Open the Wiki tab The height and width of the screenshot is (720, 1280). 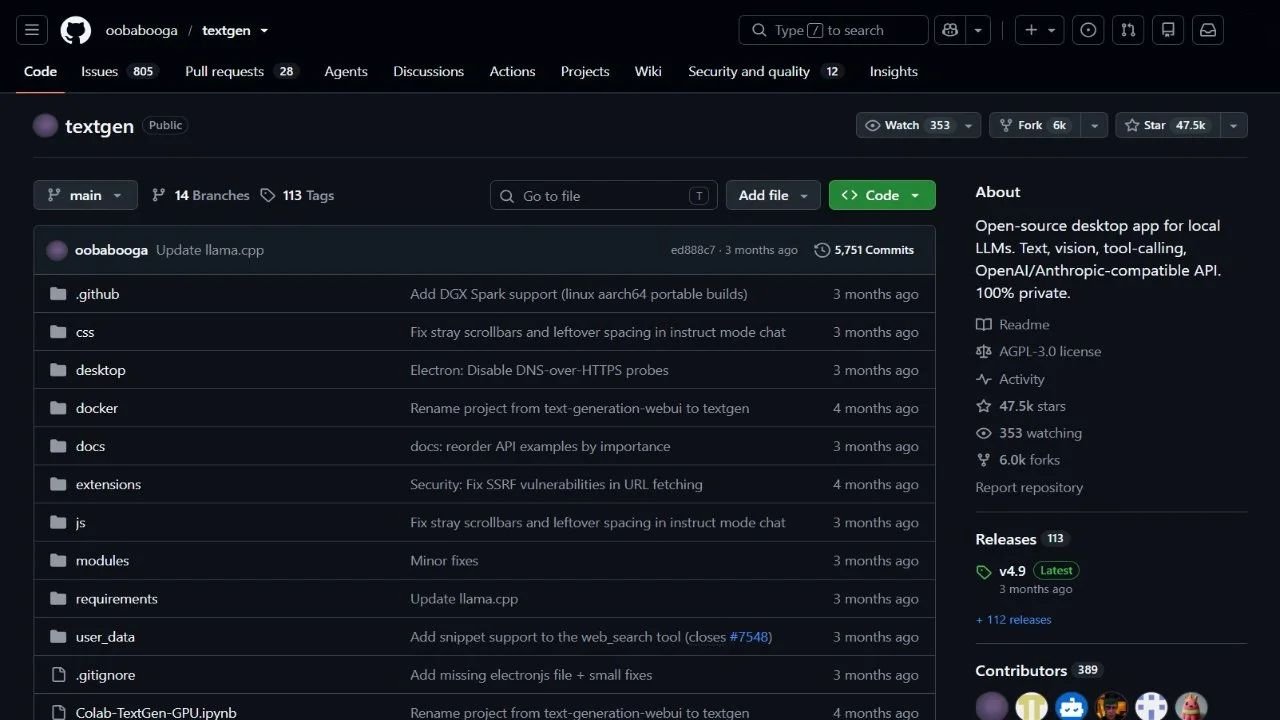pos(648,71)
